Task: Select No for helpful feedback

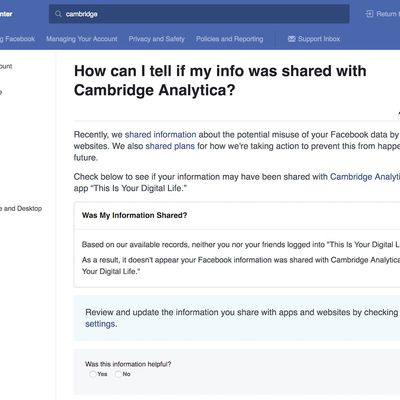Action: pyautogui.click(x=118, y=374)
